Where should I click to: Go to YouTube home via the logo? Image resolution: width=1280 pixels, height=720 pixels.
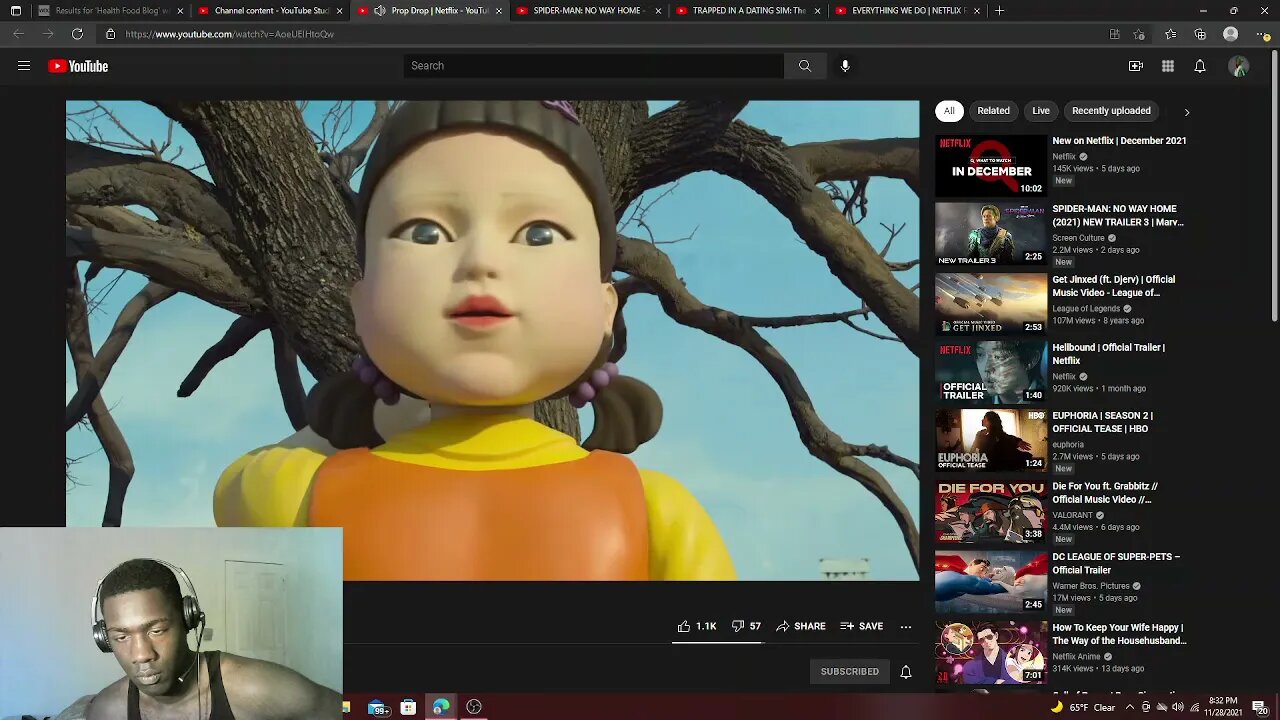pos(78,66)
